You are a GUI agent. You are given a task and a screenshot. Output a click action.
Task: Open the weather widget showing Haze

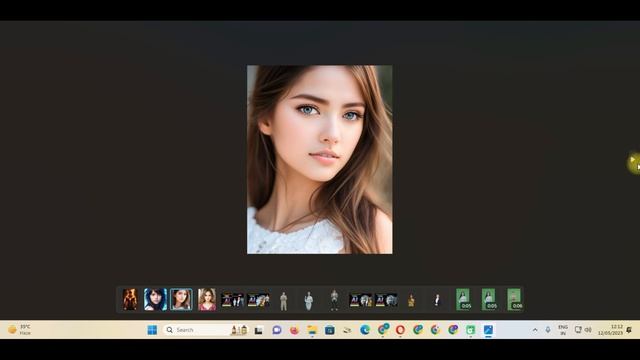tap(19, 330)
